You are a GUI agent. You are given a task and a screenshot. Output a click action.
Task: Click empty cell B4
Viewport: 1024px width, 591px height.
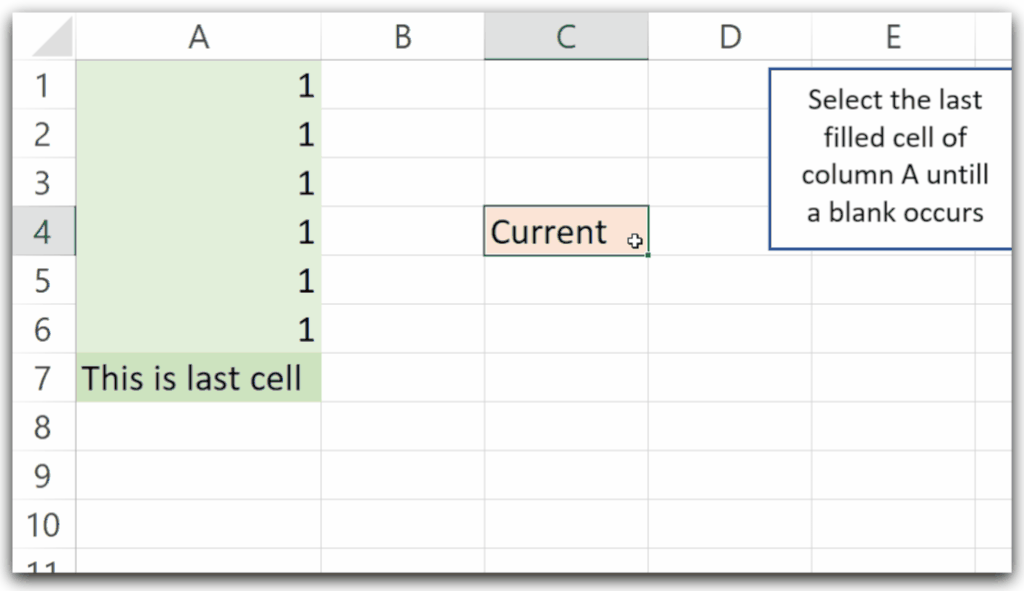402,232
